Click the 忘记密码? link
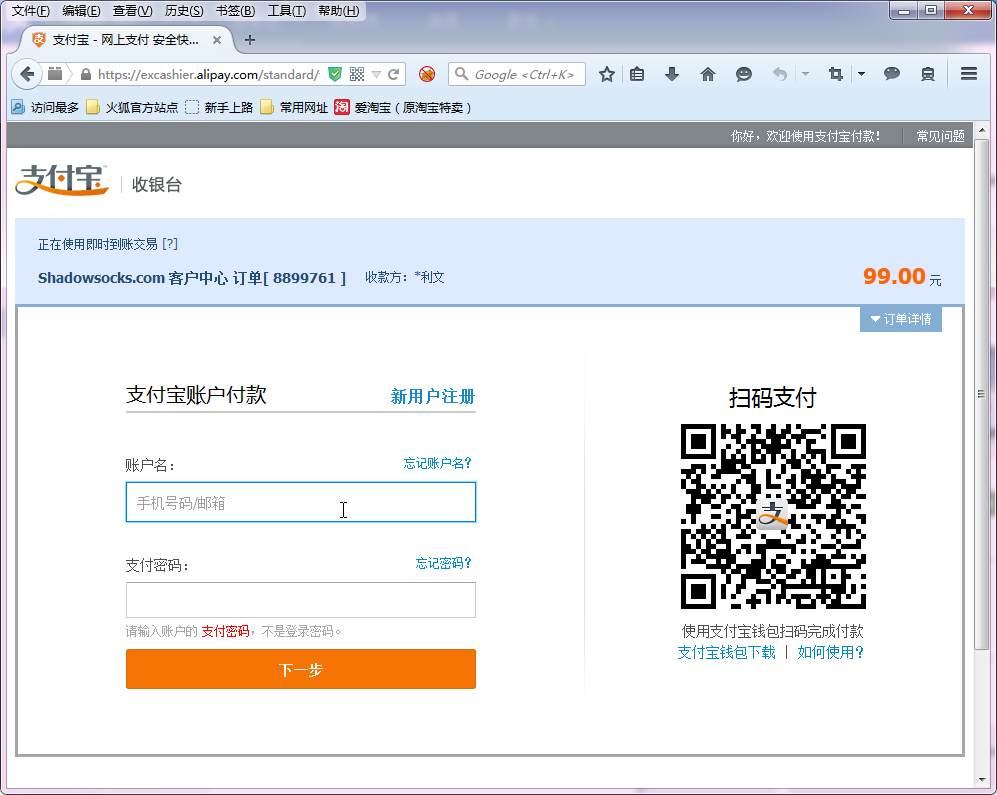This screenshot has width=997, height=795. tap(443, 563)
